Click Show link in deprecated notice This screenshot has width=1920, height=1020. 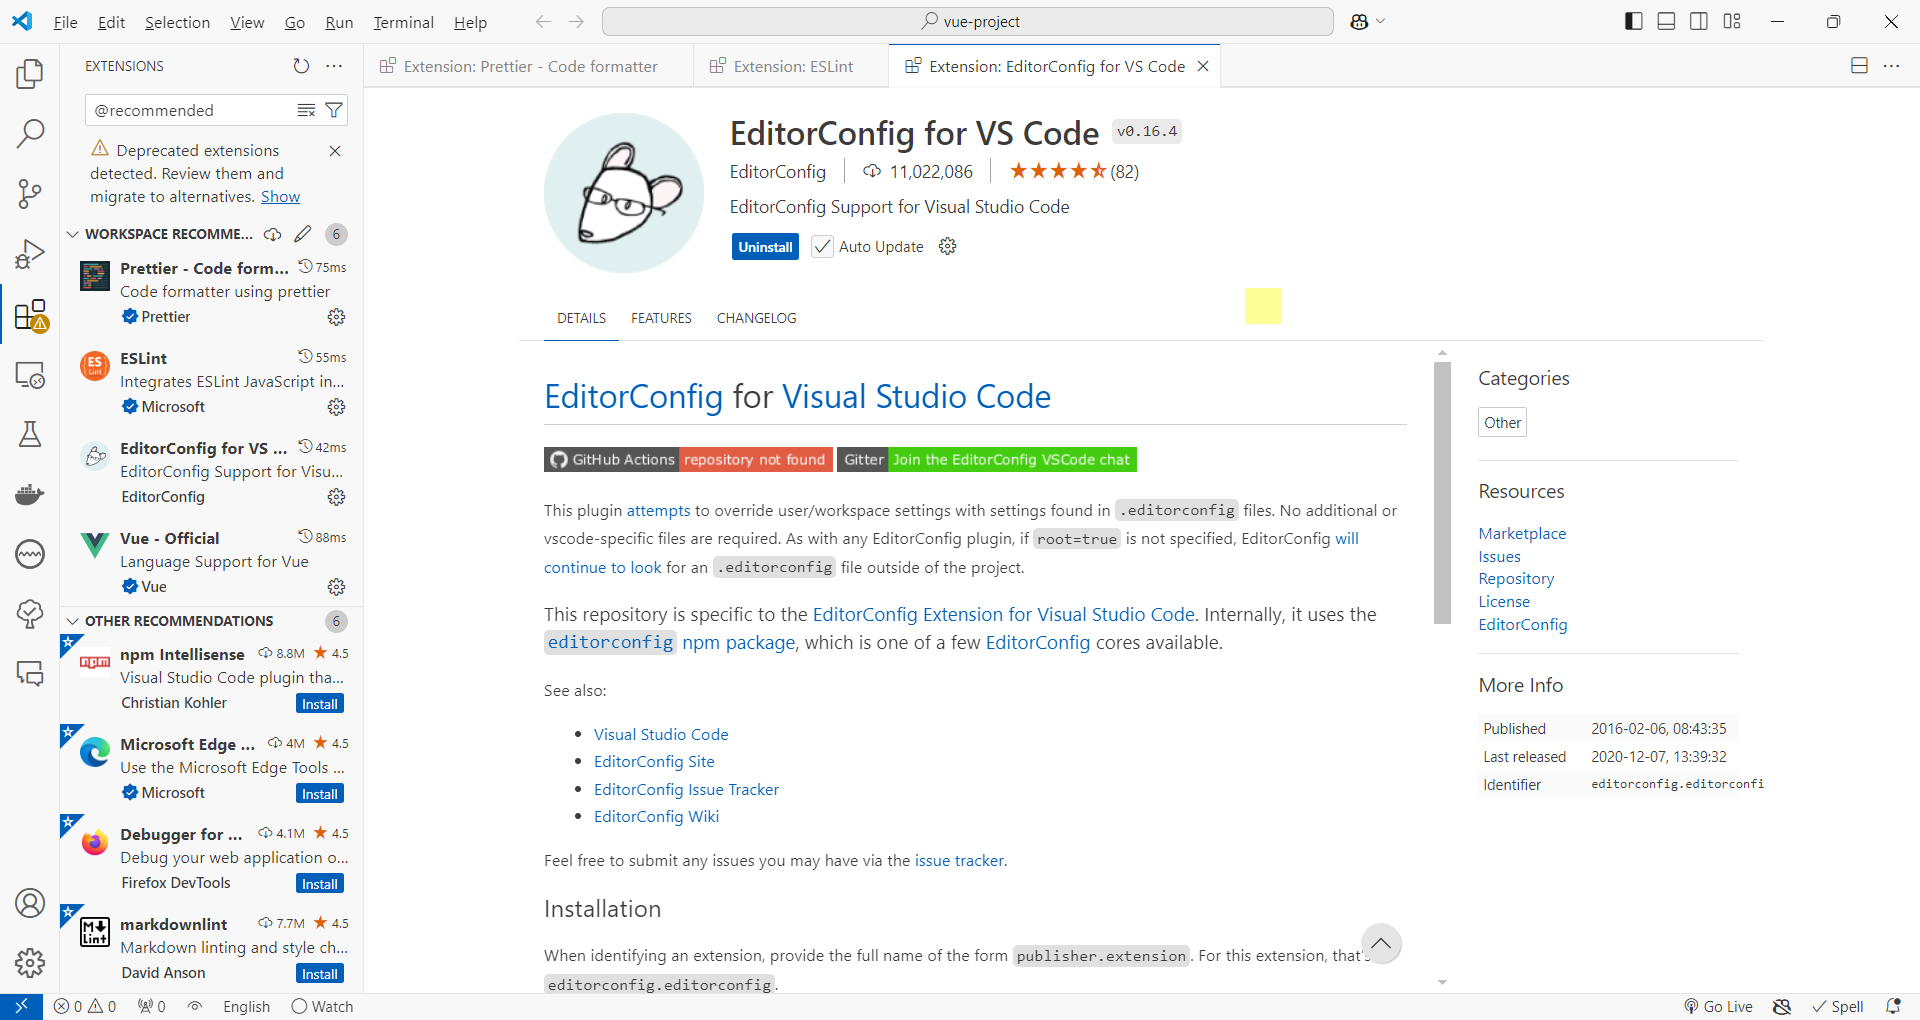point(280,197)
